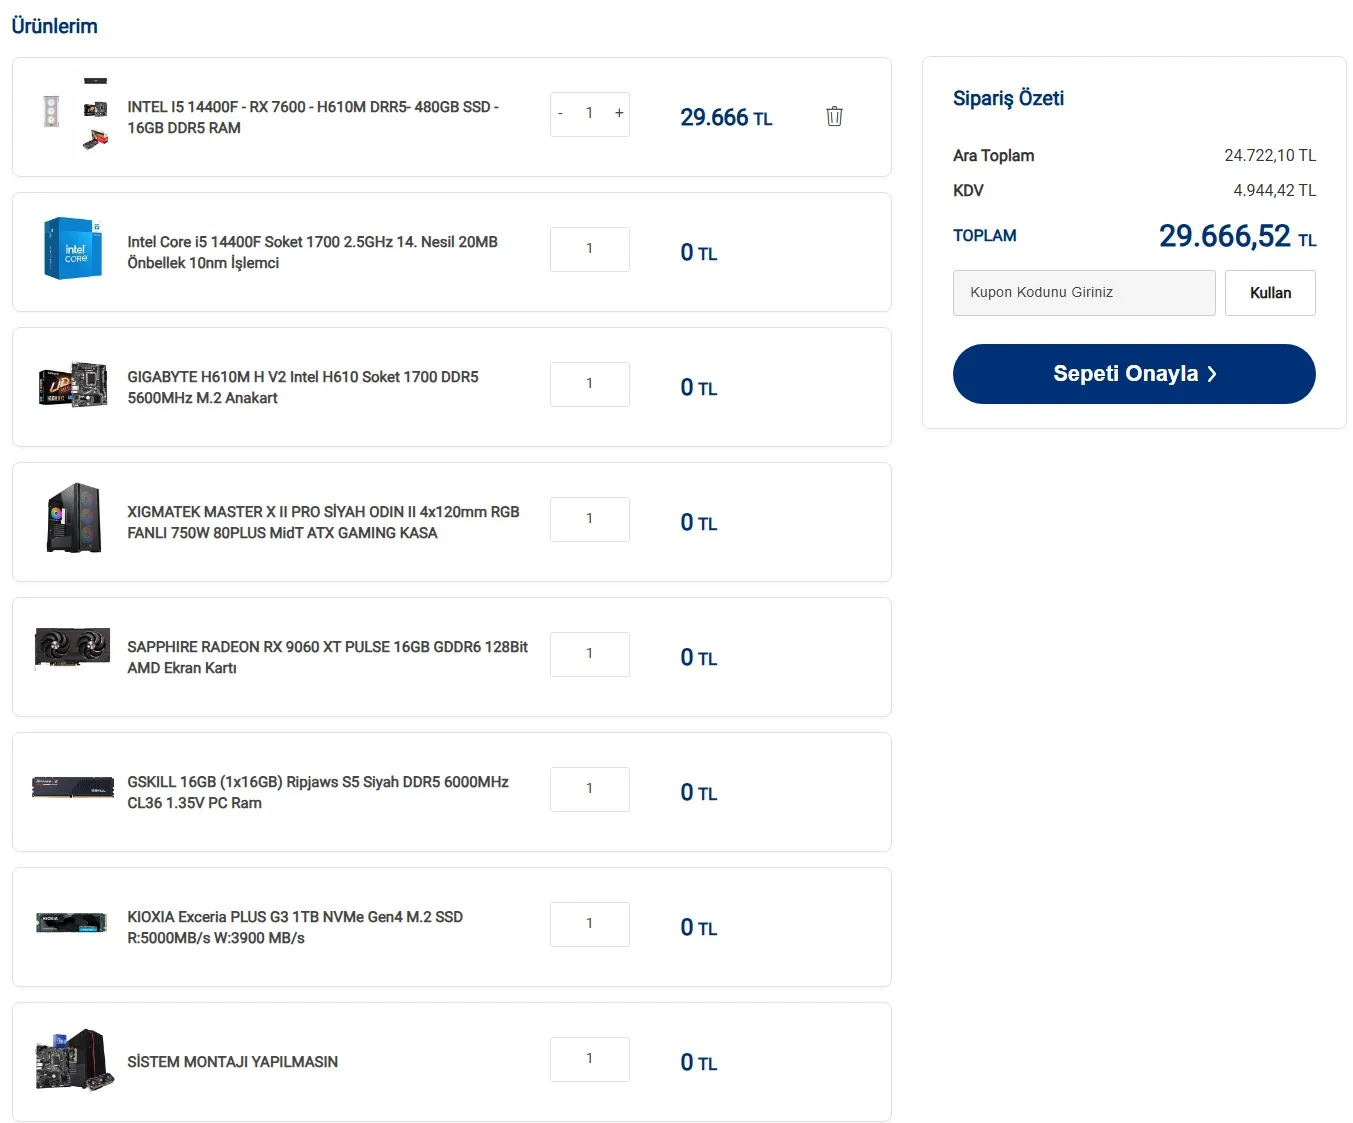The width and height of the screenshot is (1353, 1123).
Task: View the SAPPHIRE RADEON RX 9060 XT image
Action: pos(73,648)
